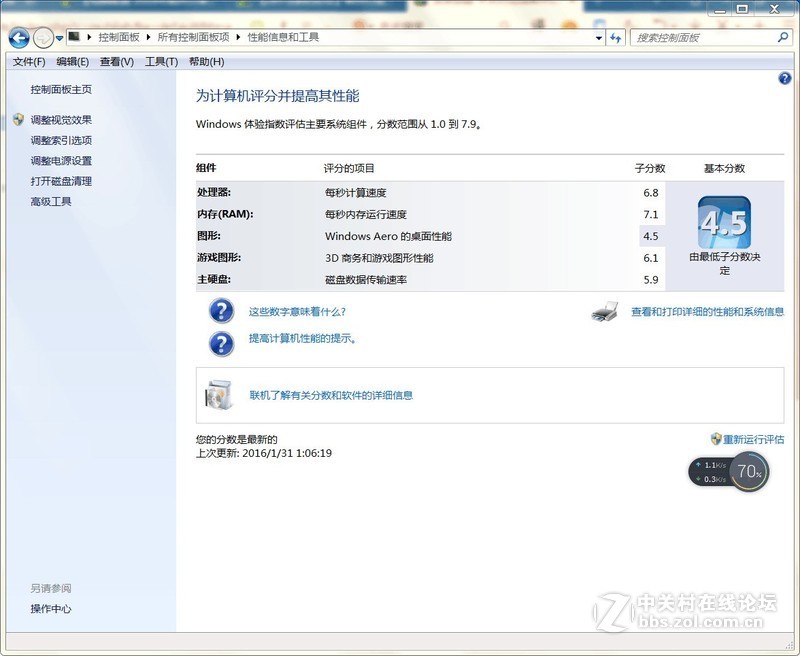Click the 上次更新 2016/1/31 timestamp text
Image resolution: width=800 pixels, height=656 pixels.
pos(264,453)
